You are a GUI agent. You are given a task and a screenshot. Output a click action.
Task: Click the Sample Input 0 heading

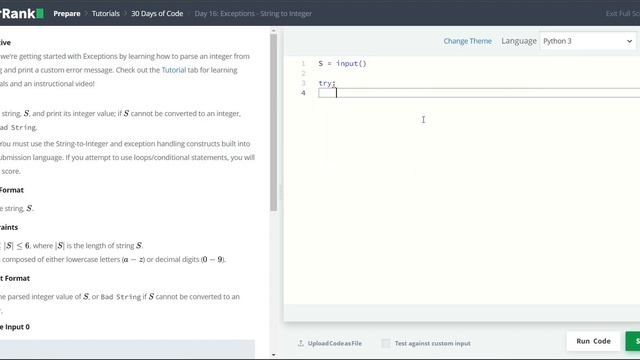[x=15, y=327]
